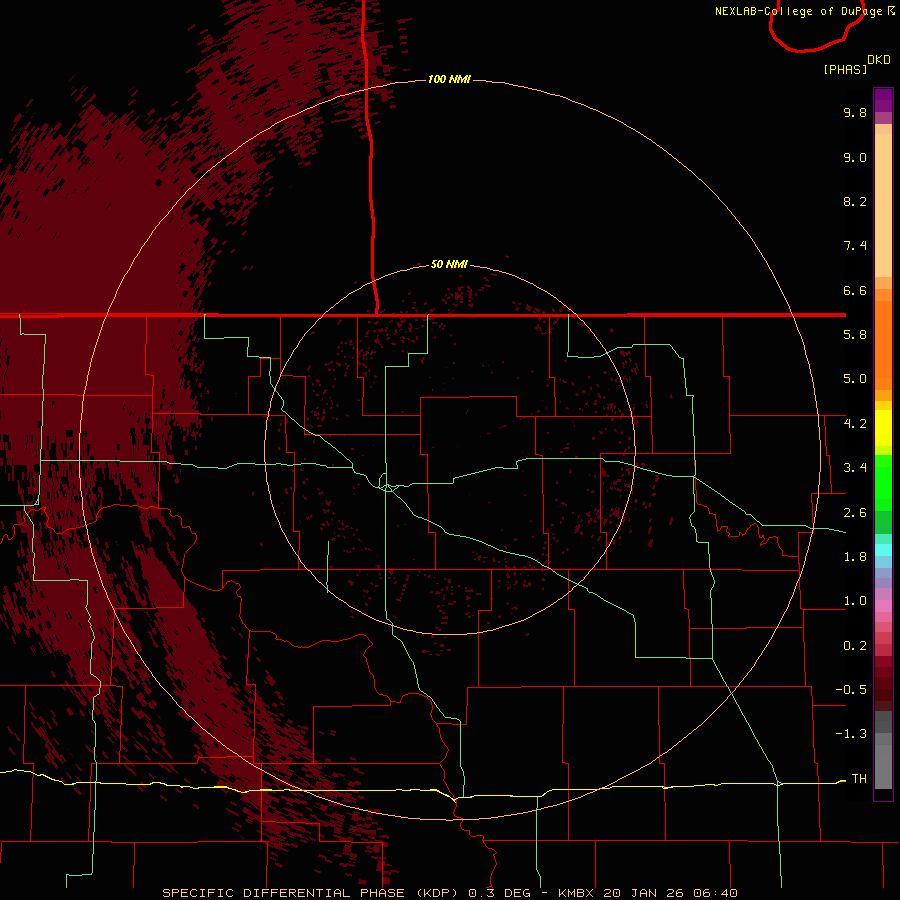
Task: Click the "-1.3" legend value
Action: [851, 734]
